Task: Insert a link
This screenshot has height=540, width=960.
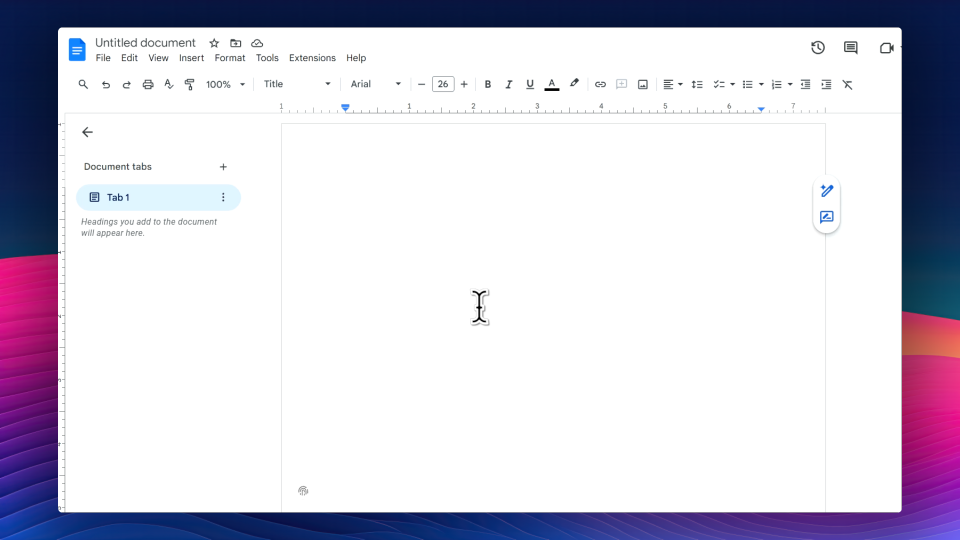Action: [600, 84]
